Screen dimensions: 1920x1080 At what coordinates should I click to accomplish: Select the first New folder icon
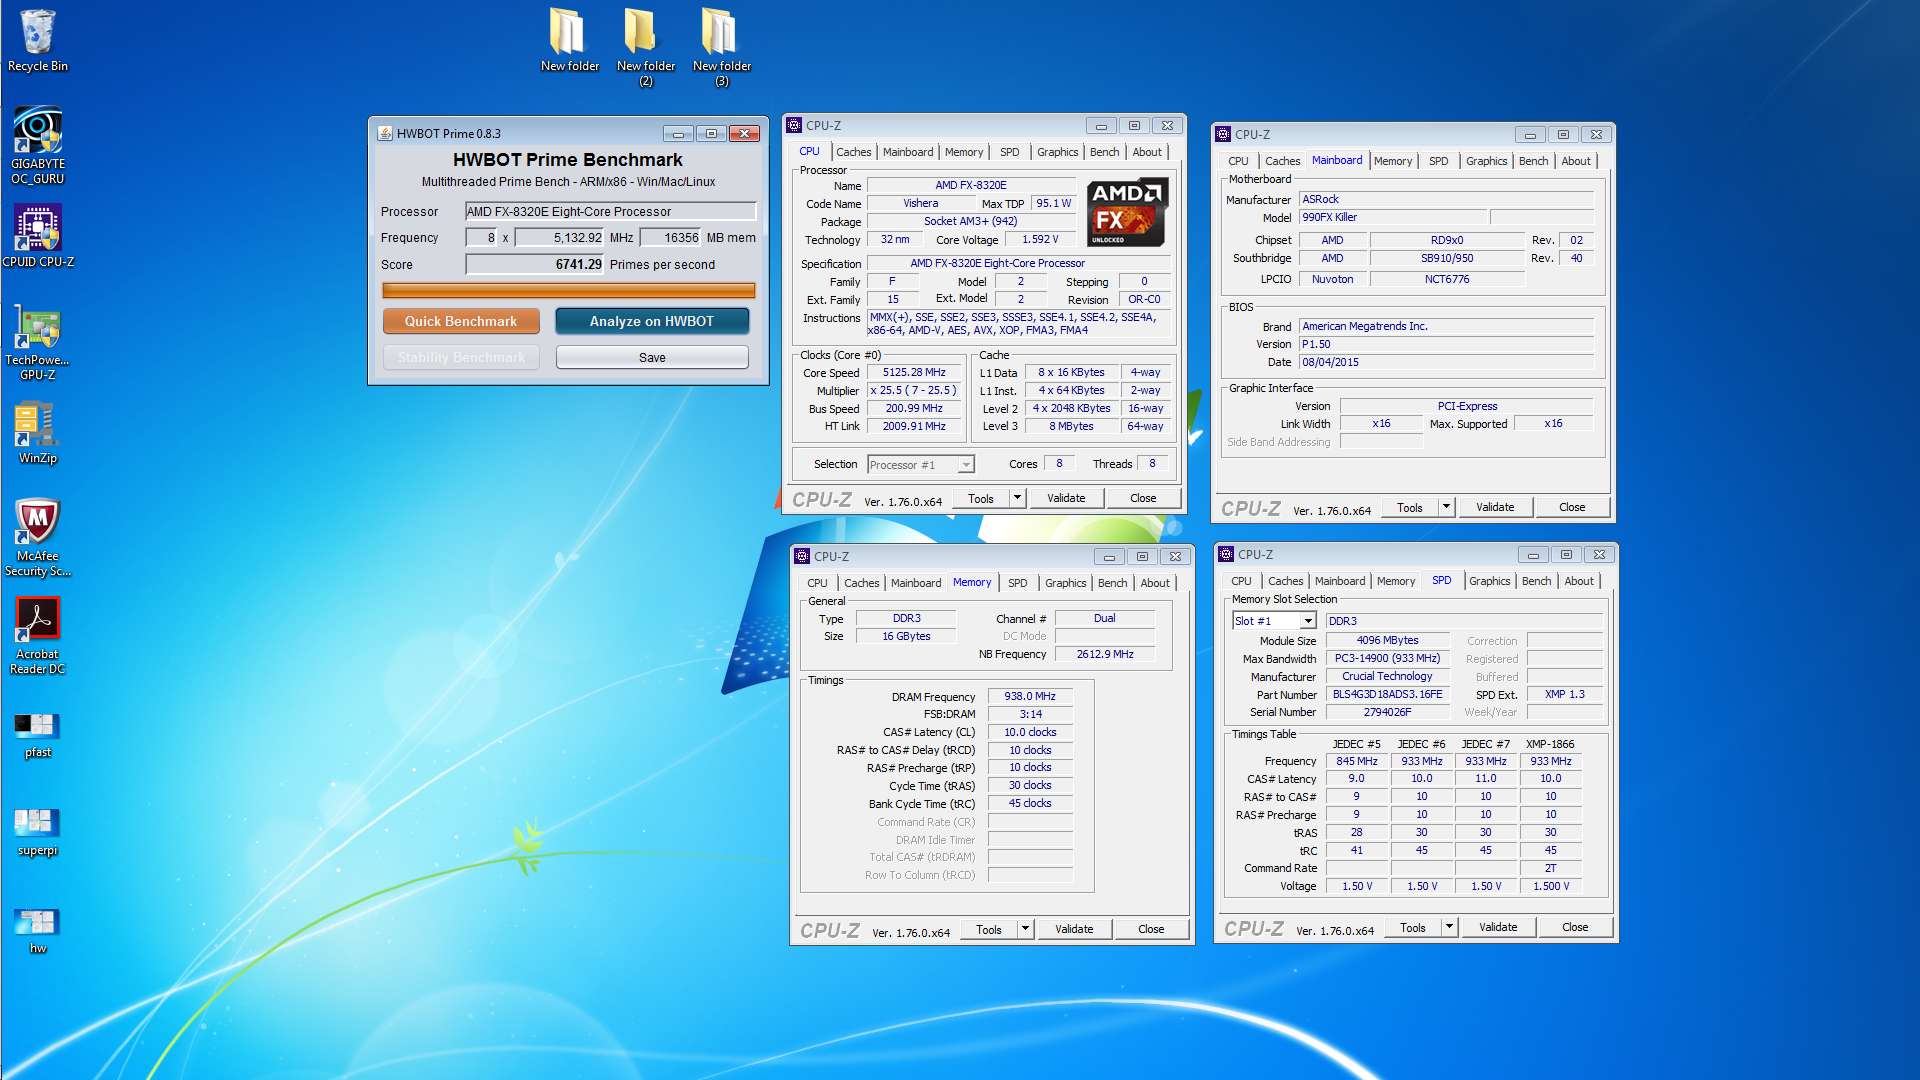570,40
